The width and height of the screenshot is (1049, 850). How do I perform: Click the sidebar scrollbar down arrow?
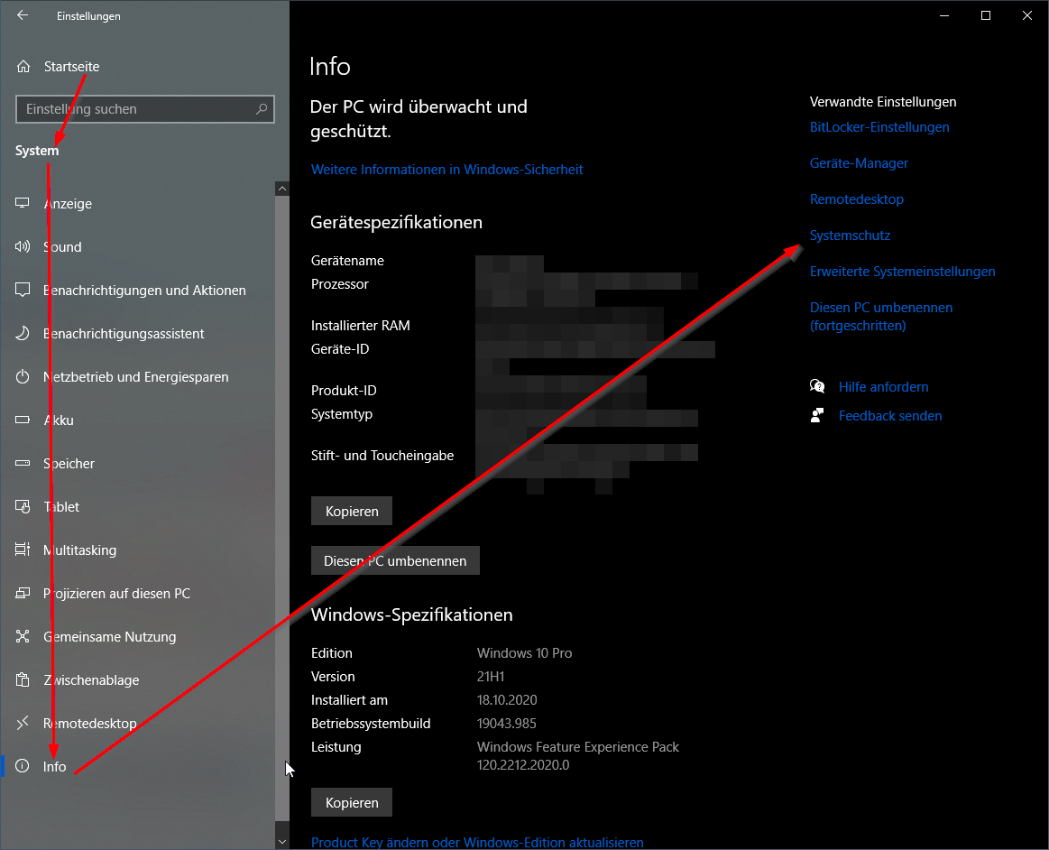(x=282, y=842)
